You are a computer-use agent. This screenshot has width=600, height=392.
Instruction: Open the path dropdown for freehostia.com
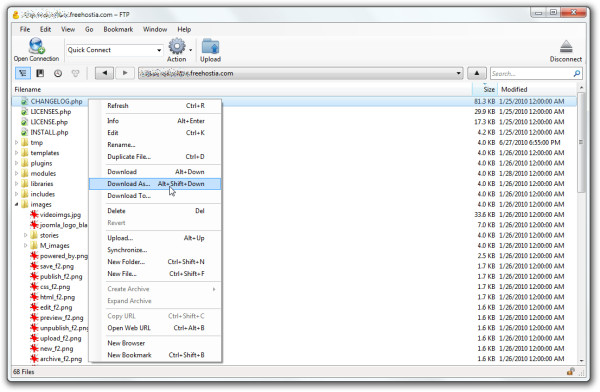coord(458,73)
